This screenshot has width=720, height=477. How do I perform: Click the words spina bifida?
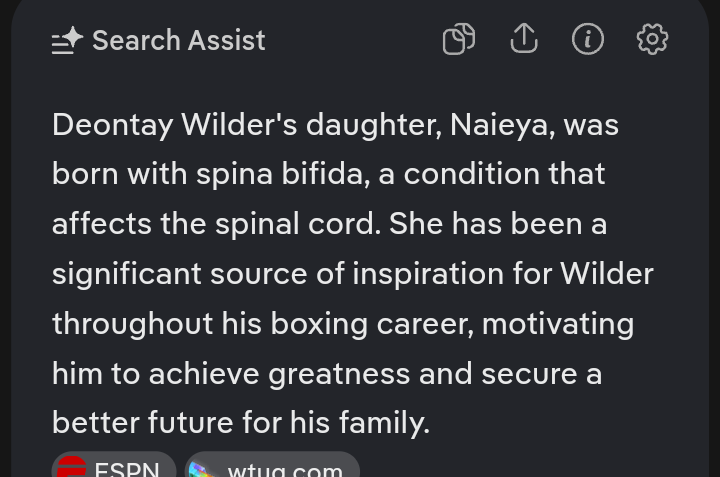coord(283,174)
